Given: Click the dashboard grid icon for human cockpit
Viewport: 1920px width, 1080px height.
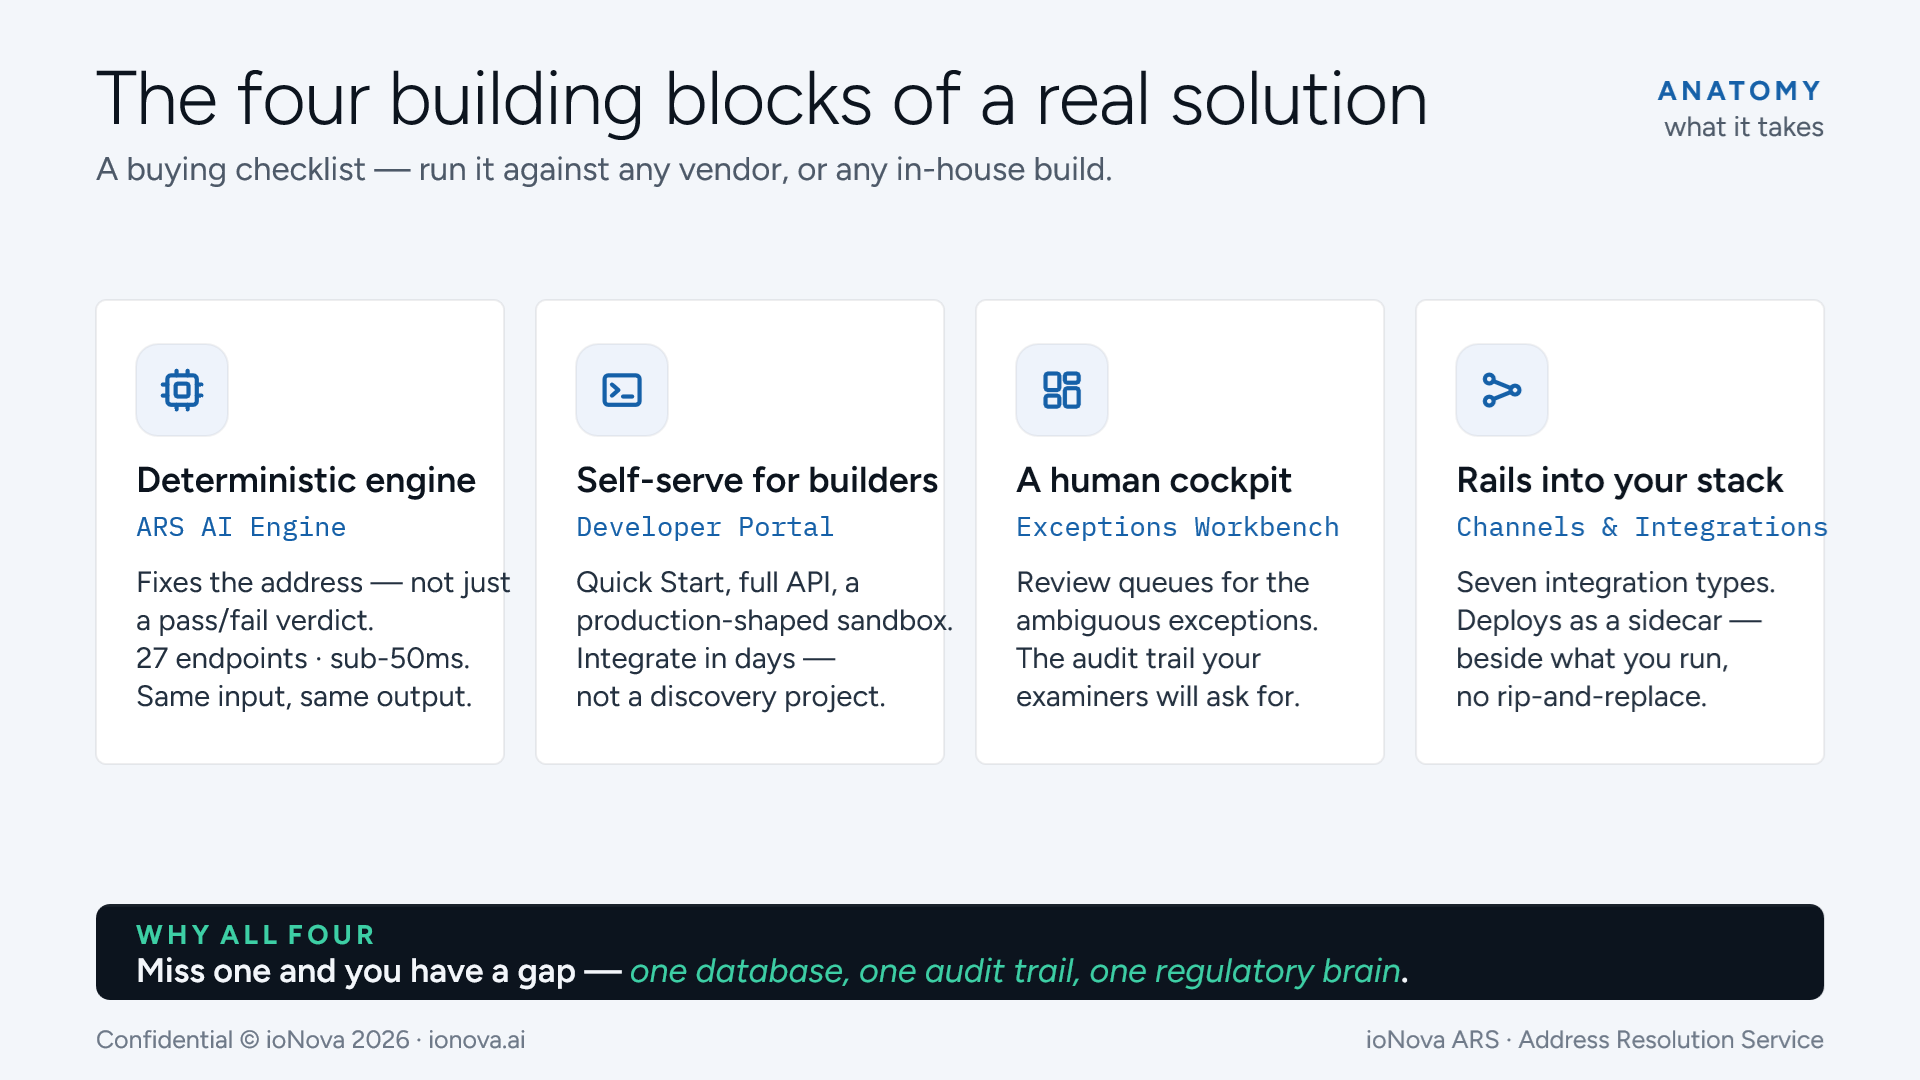Looking at the screenshot, I should point(1062,390).
